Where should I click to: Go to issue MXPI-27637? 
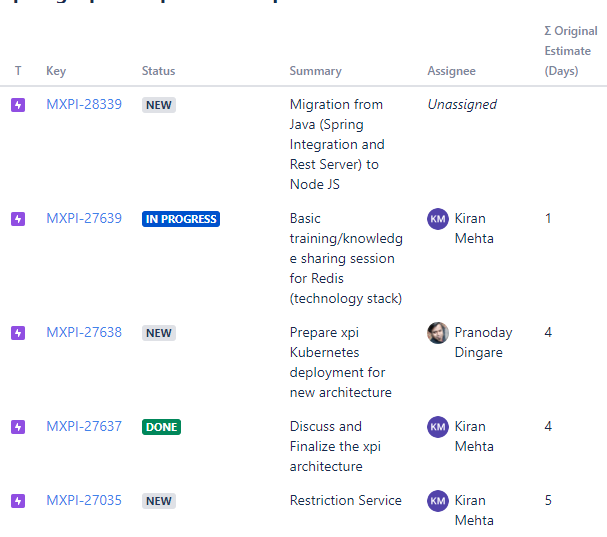point(84,427)
